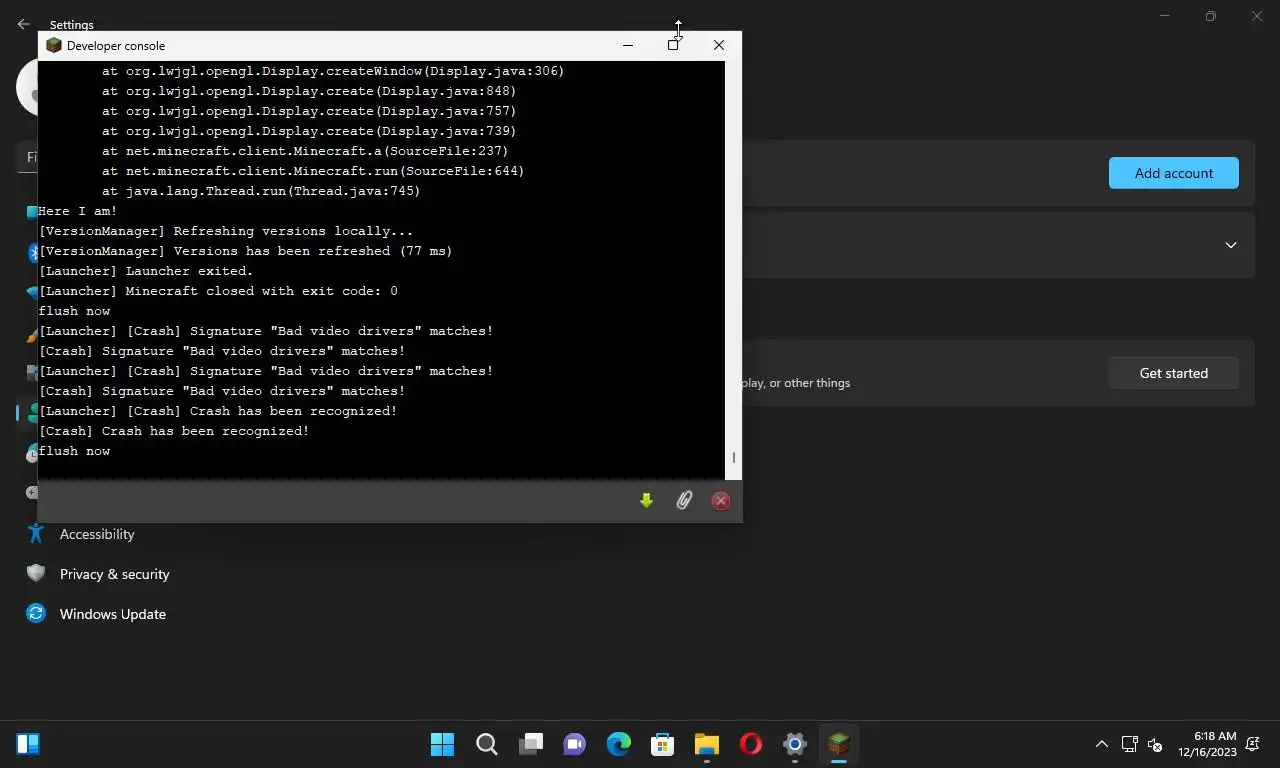The height and width of the screenshot is (768, 1280).
Task: Open the Windows Start menu
Action: tap(442, 744)
